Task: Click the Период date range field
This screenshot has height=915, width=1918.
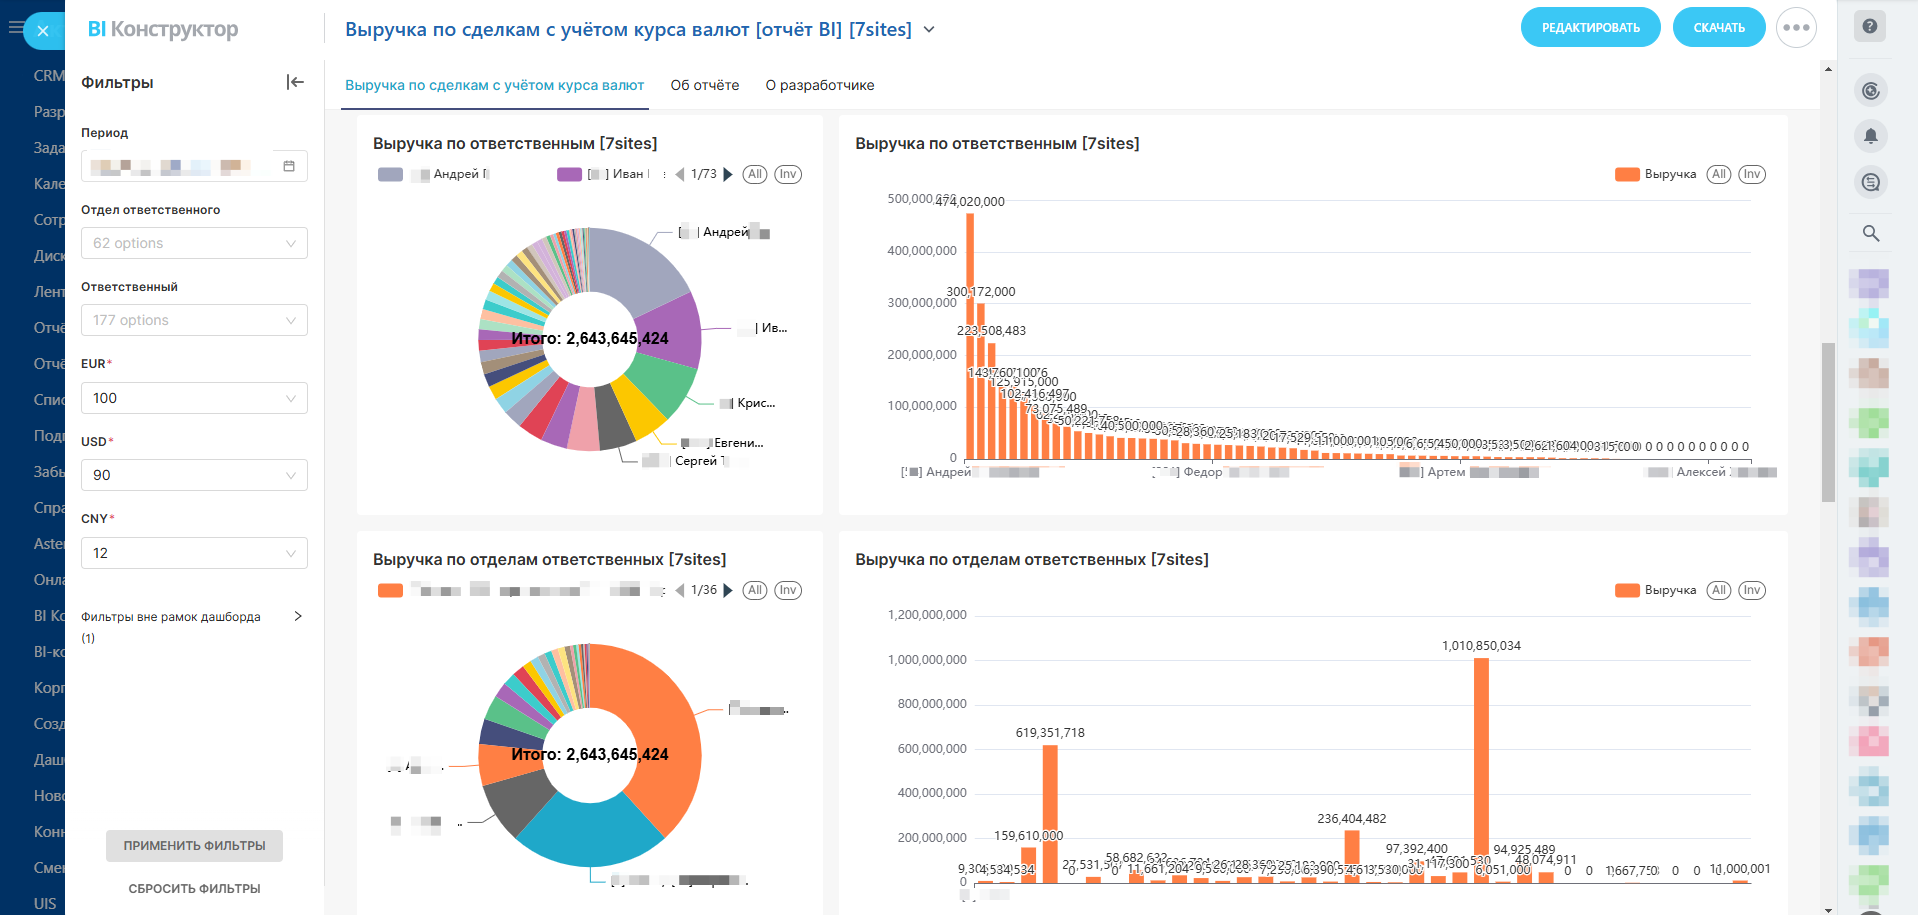Action: tap(180, 166)
